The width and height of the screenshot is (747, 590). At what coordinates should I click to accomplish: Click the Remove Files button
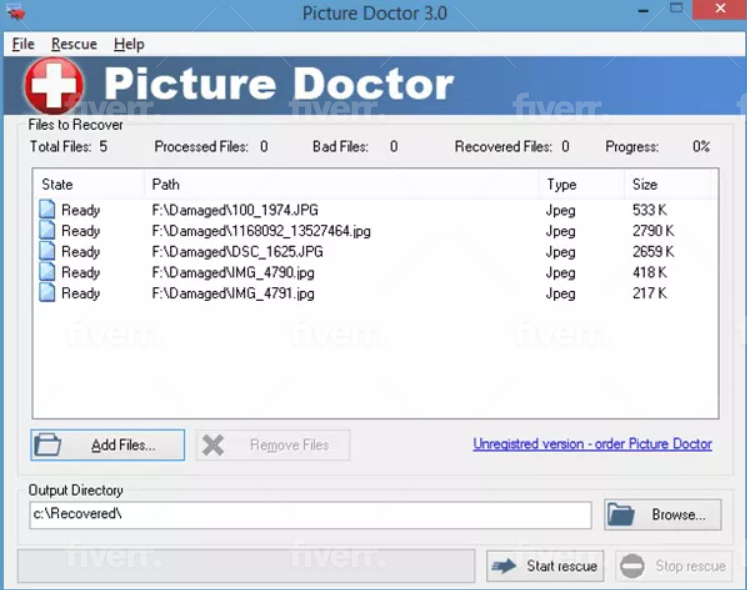[x=273, y=445]
